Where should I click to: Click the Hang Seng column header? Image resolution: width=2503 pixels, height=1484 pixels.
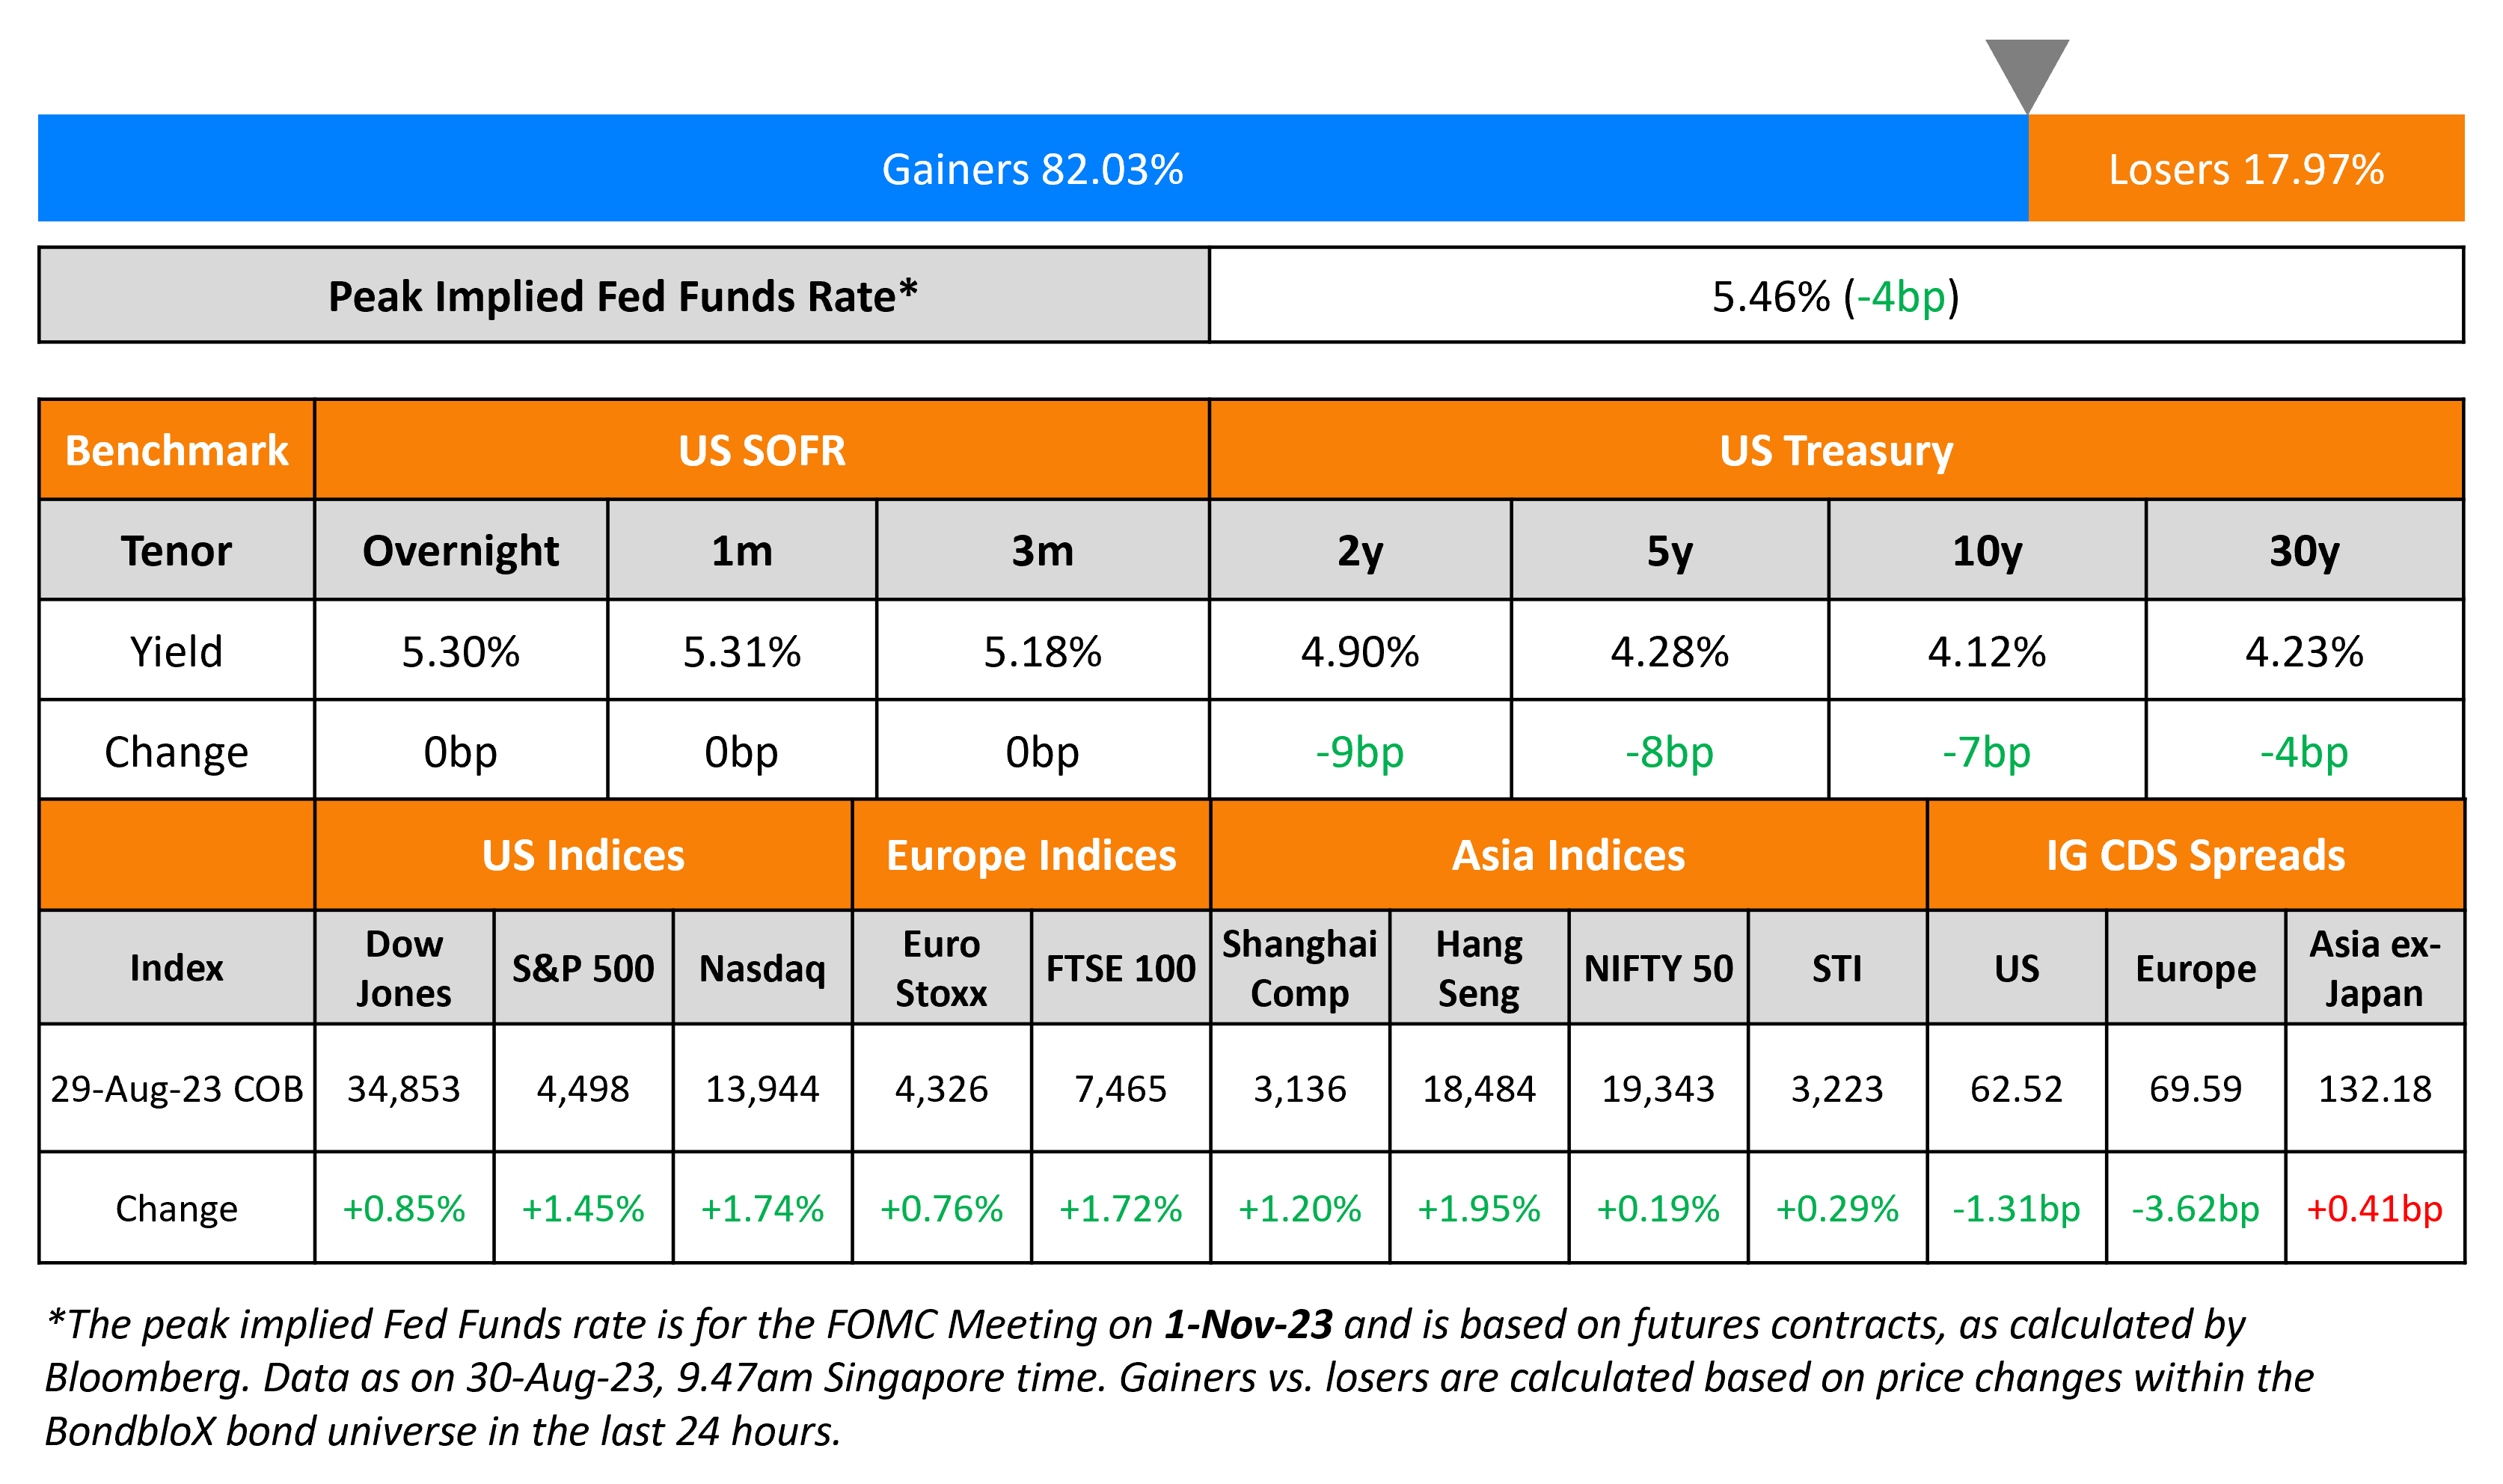coord(1479,968)
